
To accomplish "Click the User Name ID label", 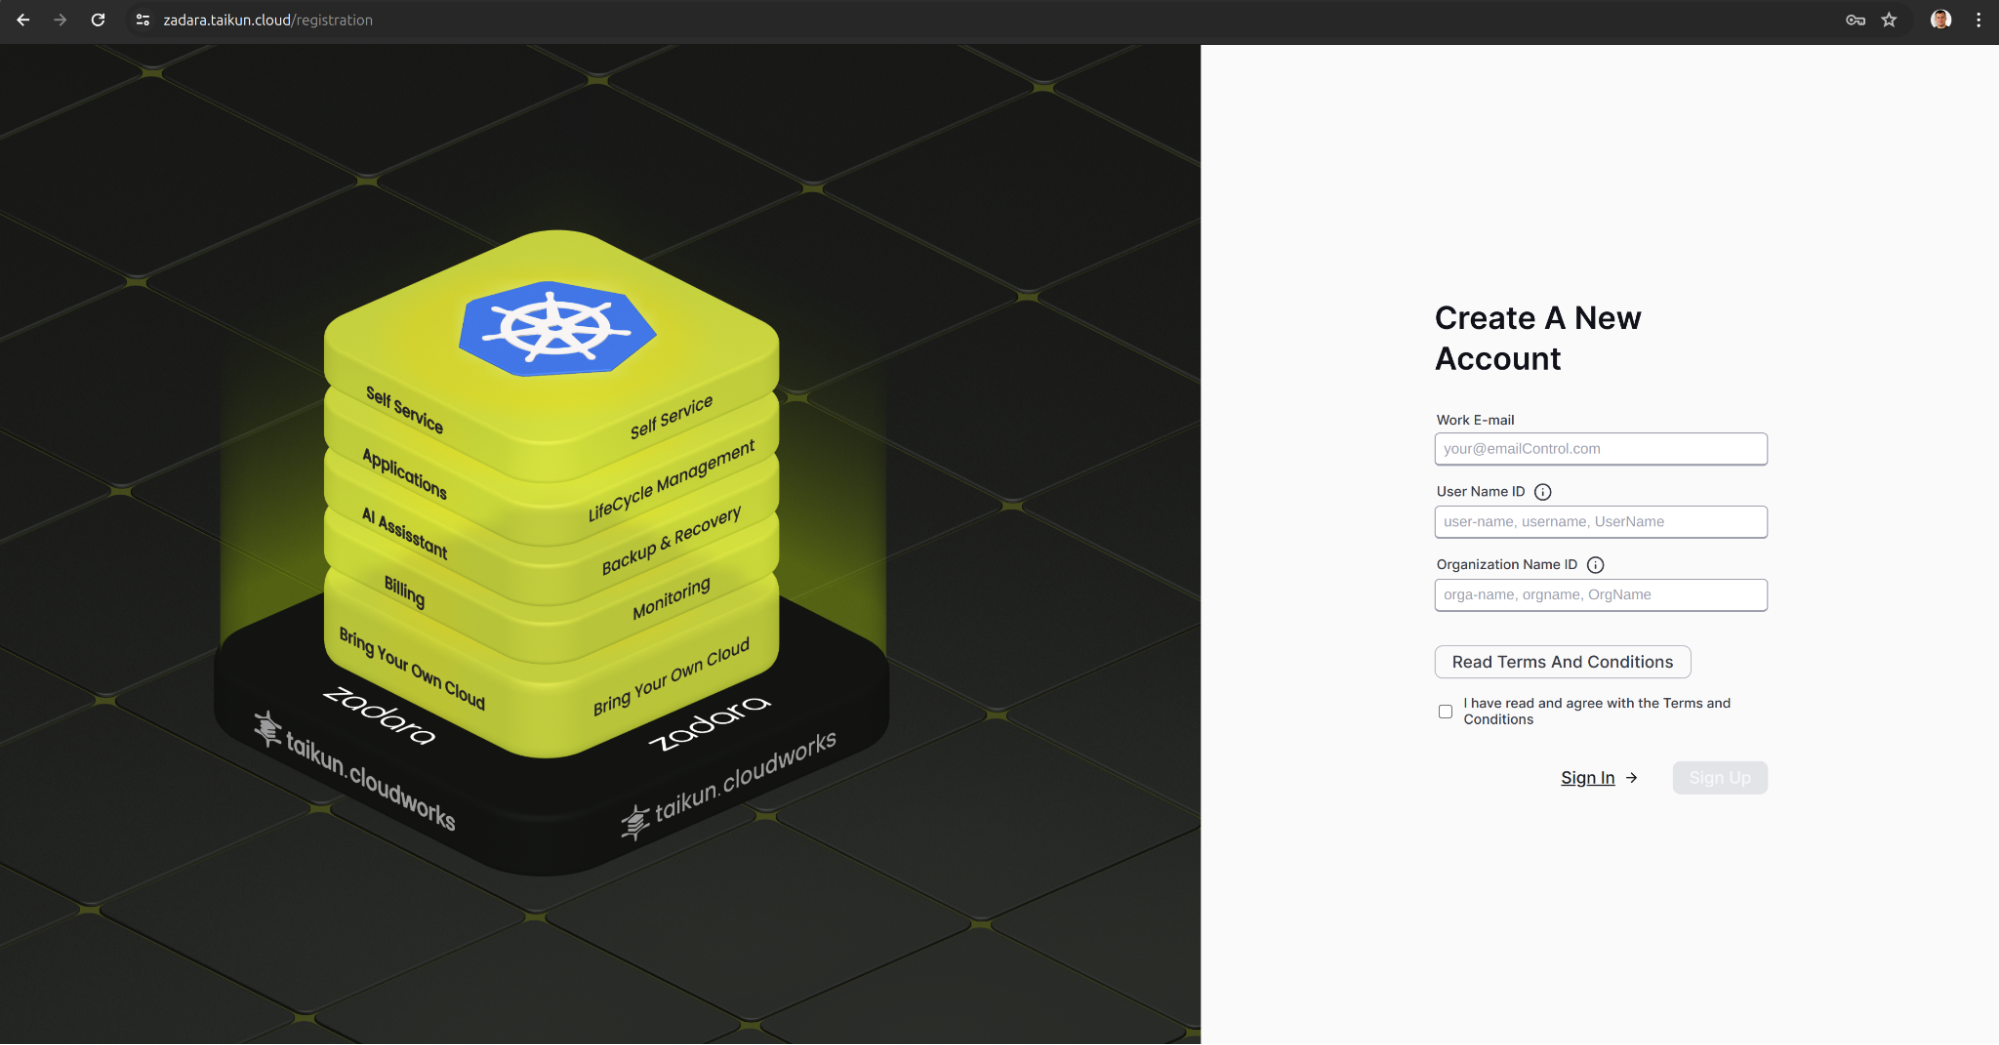I will pos(1481,492).
